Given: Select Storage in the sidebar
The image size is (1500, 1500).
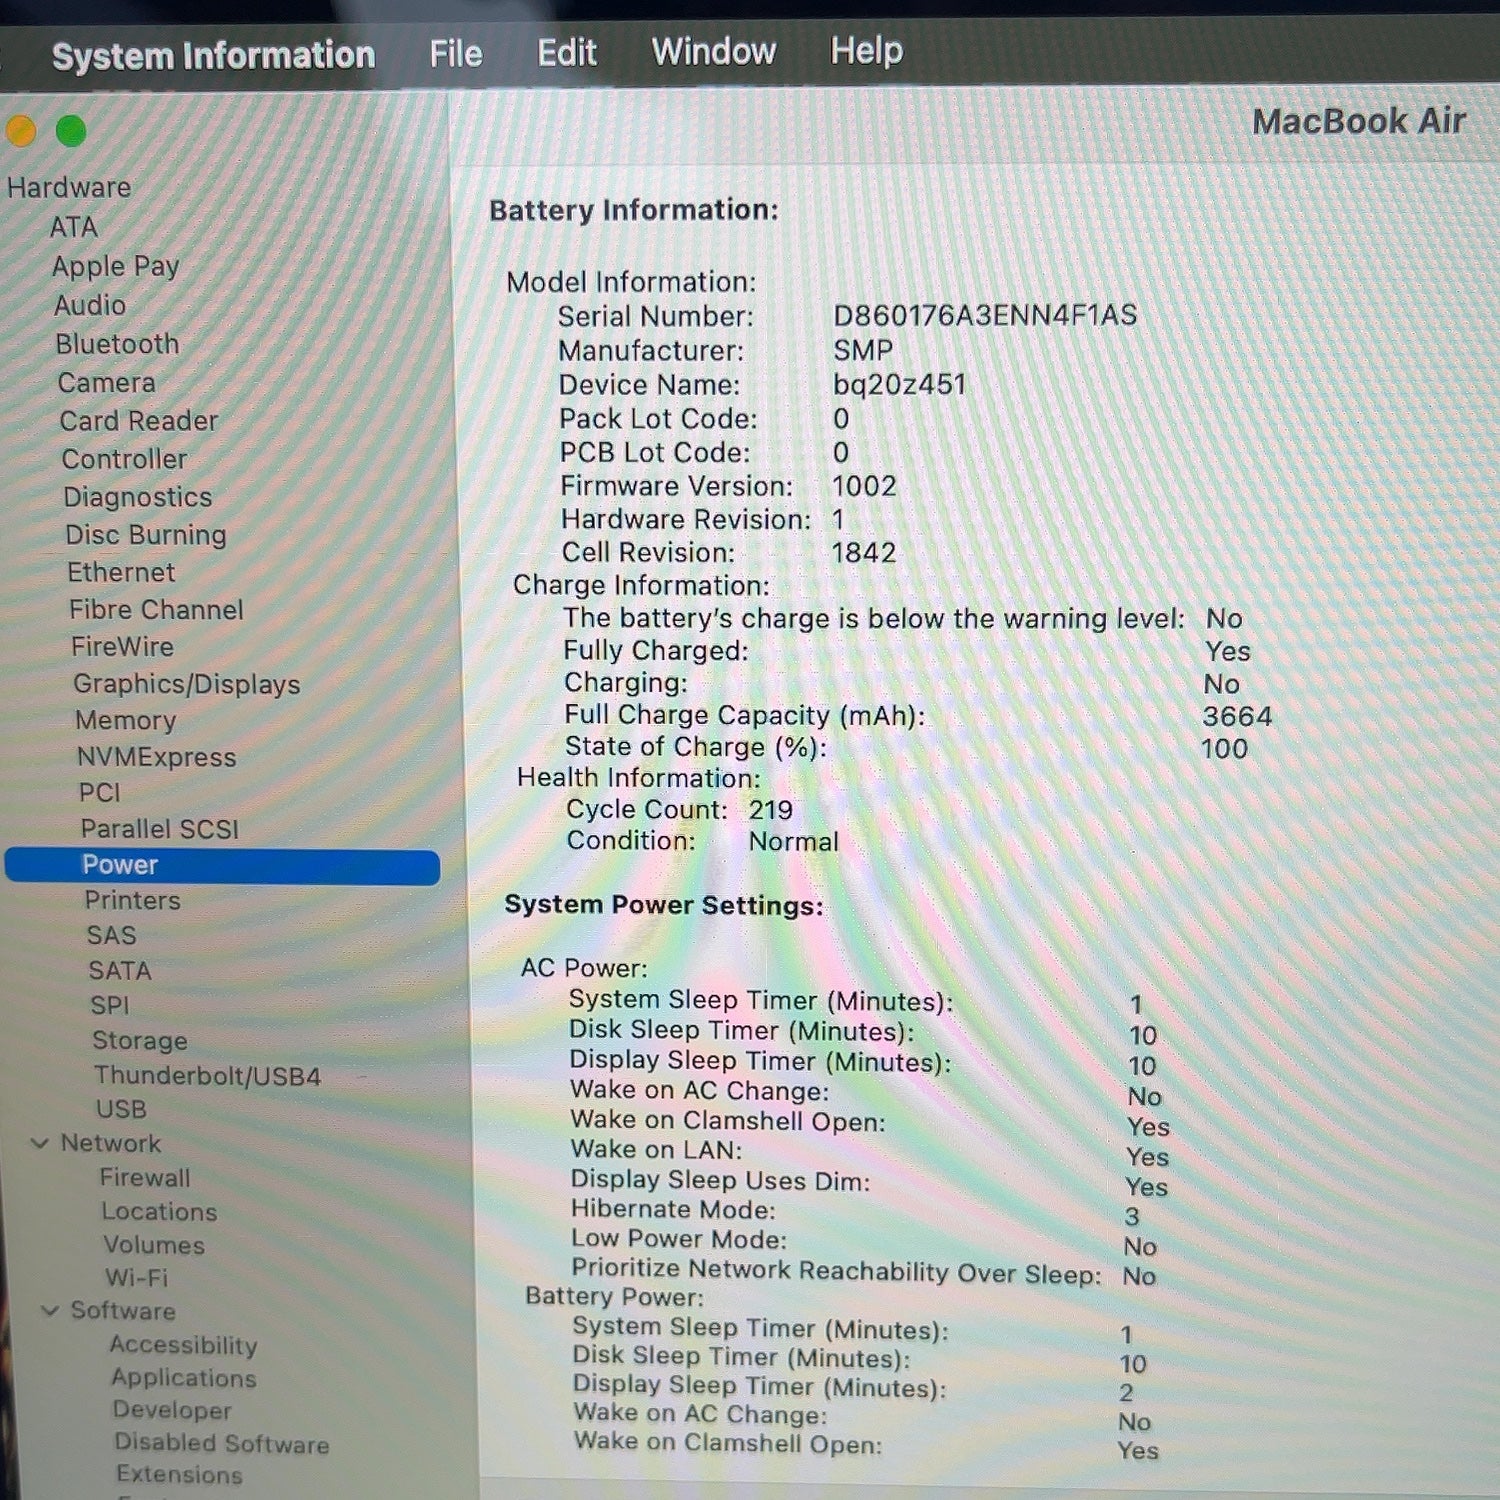Looking at the screenshot, I should pos(140,1040).
